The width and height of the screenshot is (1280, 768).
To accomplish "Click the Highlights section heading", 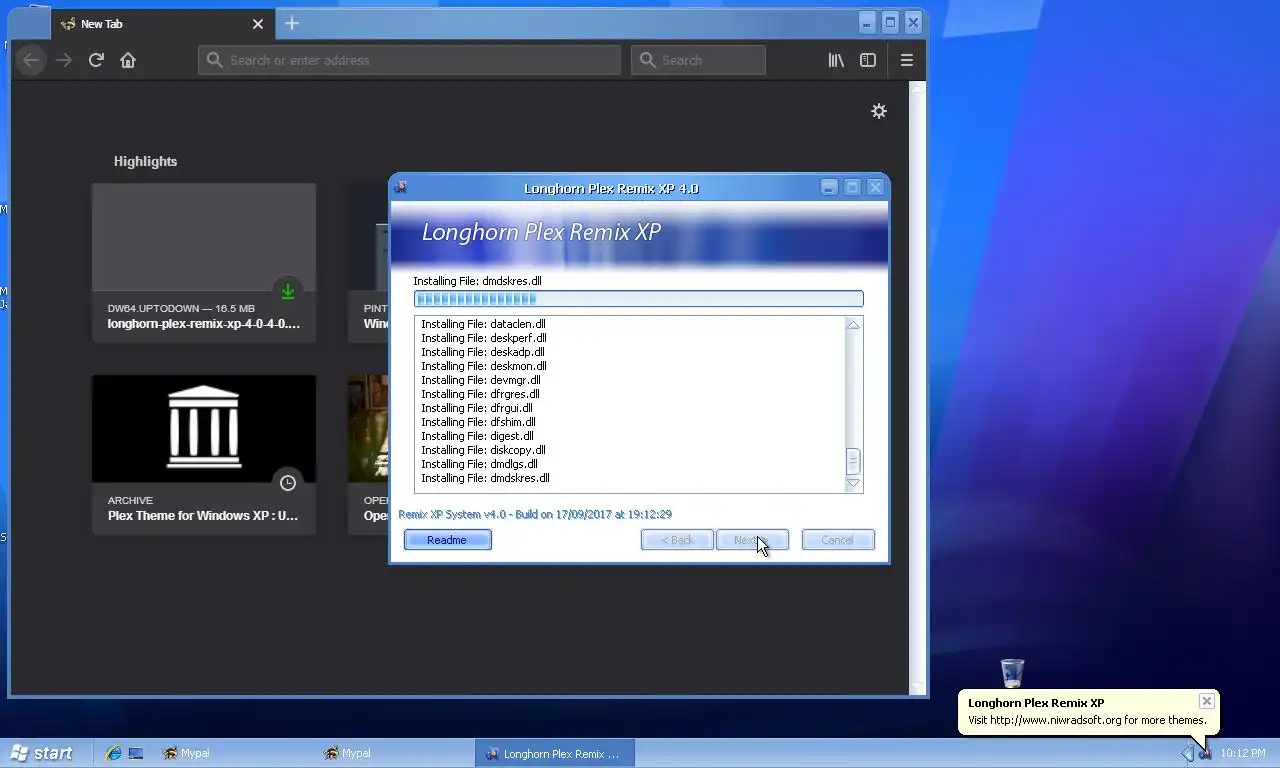I will tap(145, 161).
